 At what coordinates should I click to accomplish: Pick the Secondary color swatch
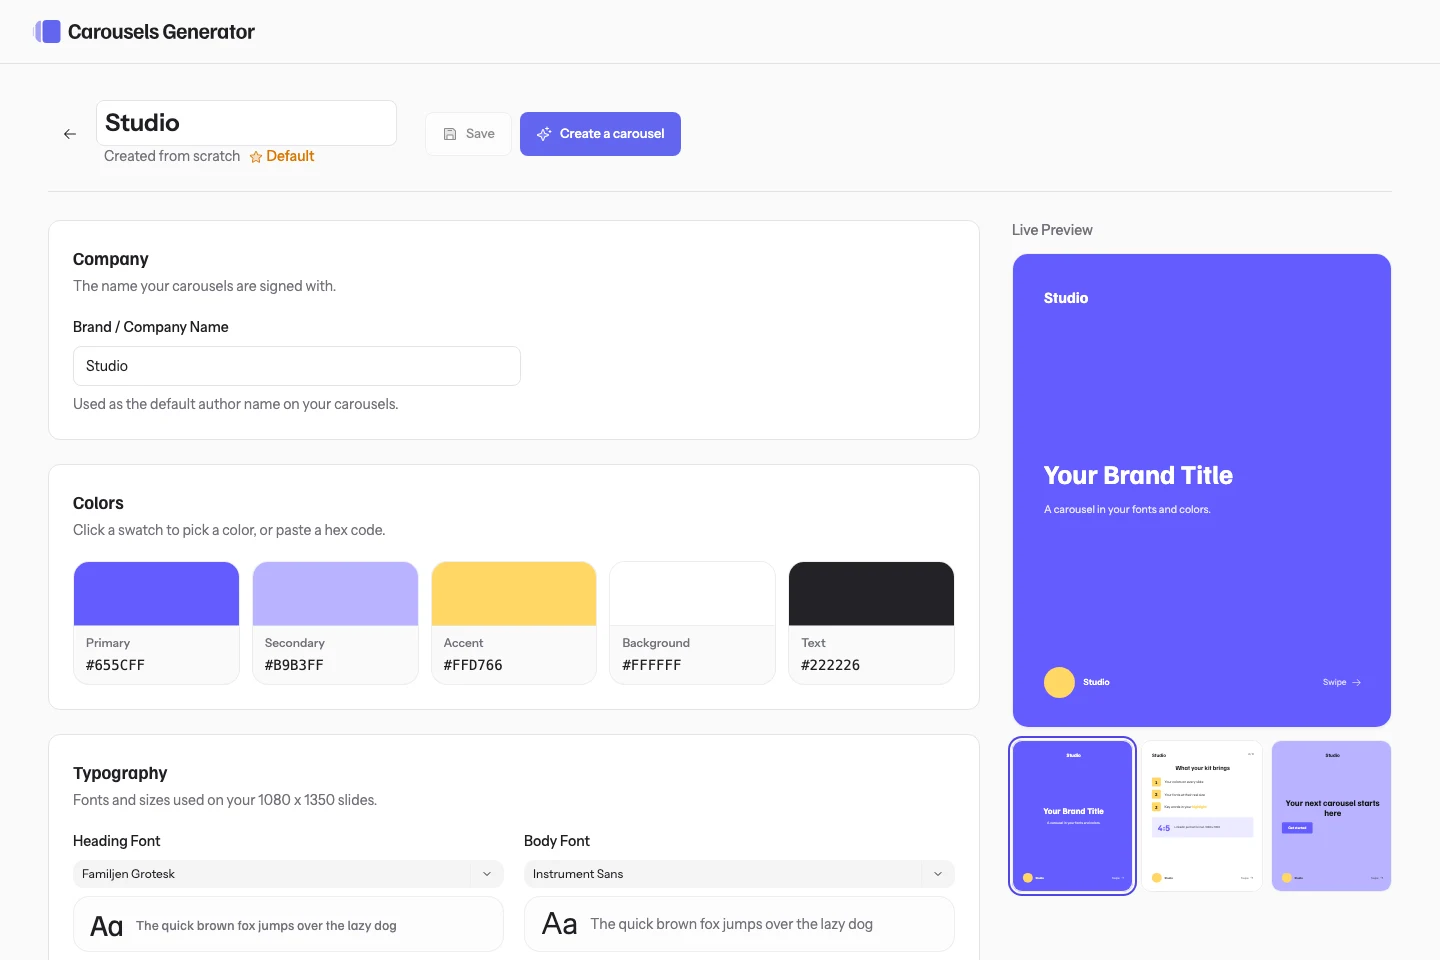pyautogui.click(x=335, y=594)
